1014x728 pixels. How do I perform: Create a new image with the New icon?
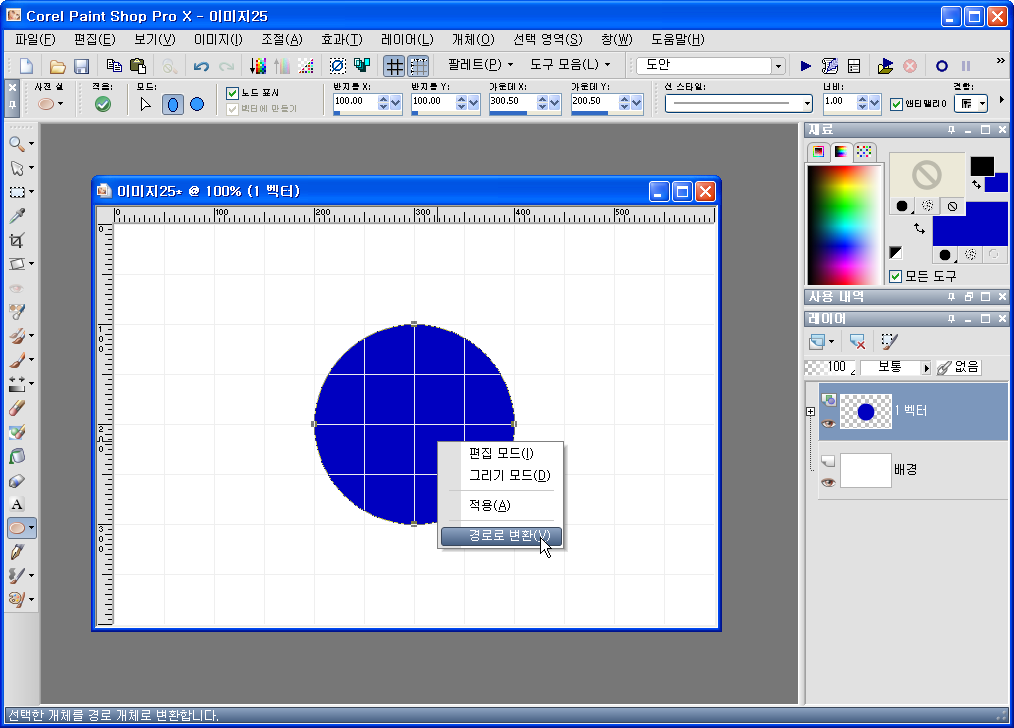point(27,66)
